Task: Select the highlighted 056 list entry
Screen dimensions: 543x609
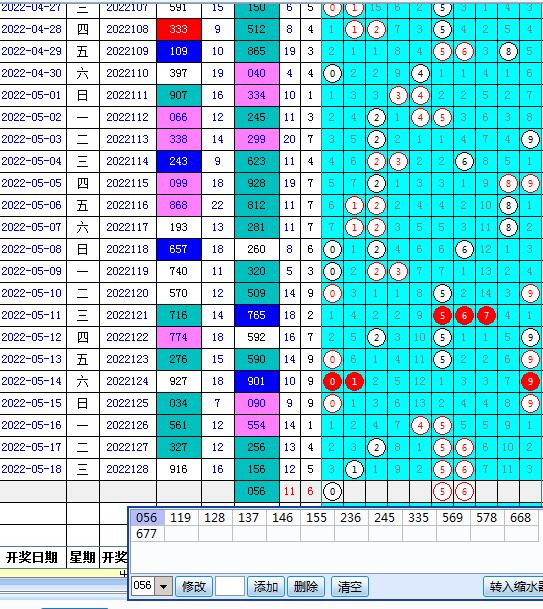Action: (147, 518)
